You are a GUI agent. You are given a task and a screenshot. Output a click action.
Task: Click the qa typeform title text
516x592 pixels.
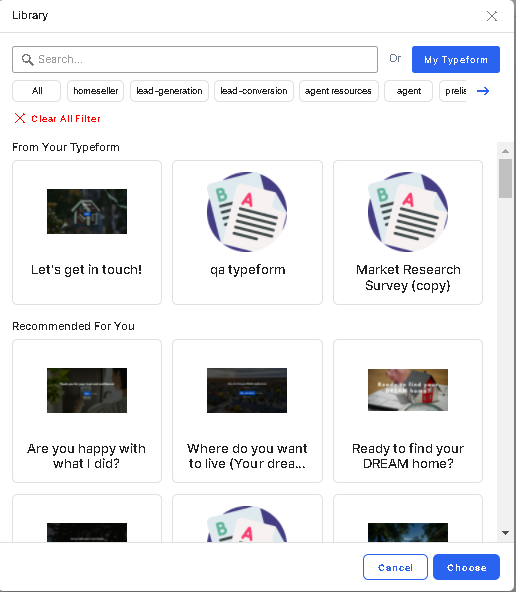coord(248,270)
